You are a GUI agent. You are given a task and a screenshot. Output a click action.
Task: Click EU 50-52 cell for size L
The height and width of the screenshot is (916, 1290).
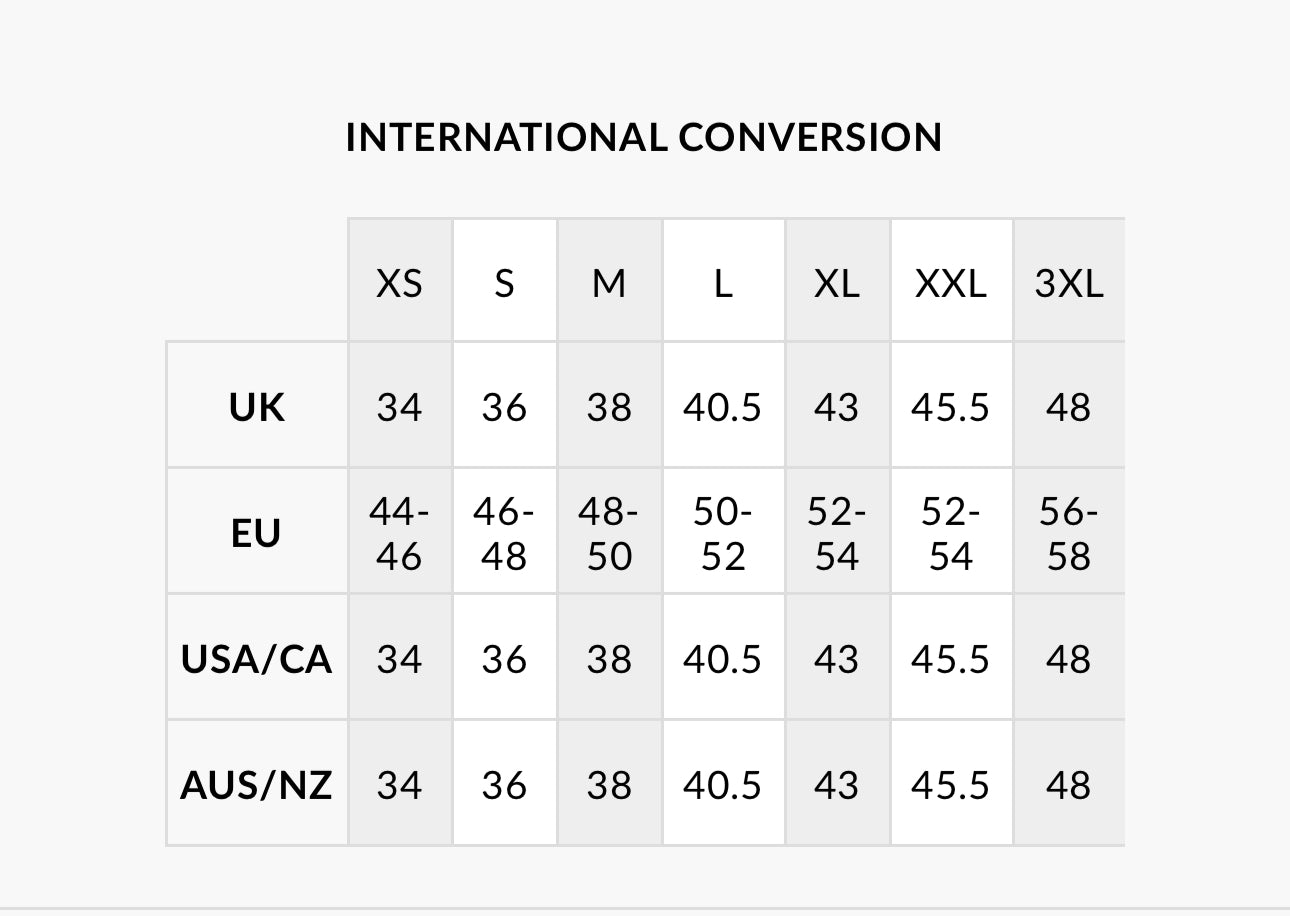[x=723, y=534]
